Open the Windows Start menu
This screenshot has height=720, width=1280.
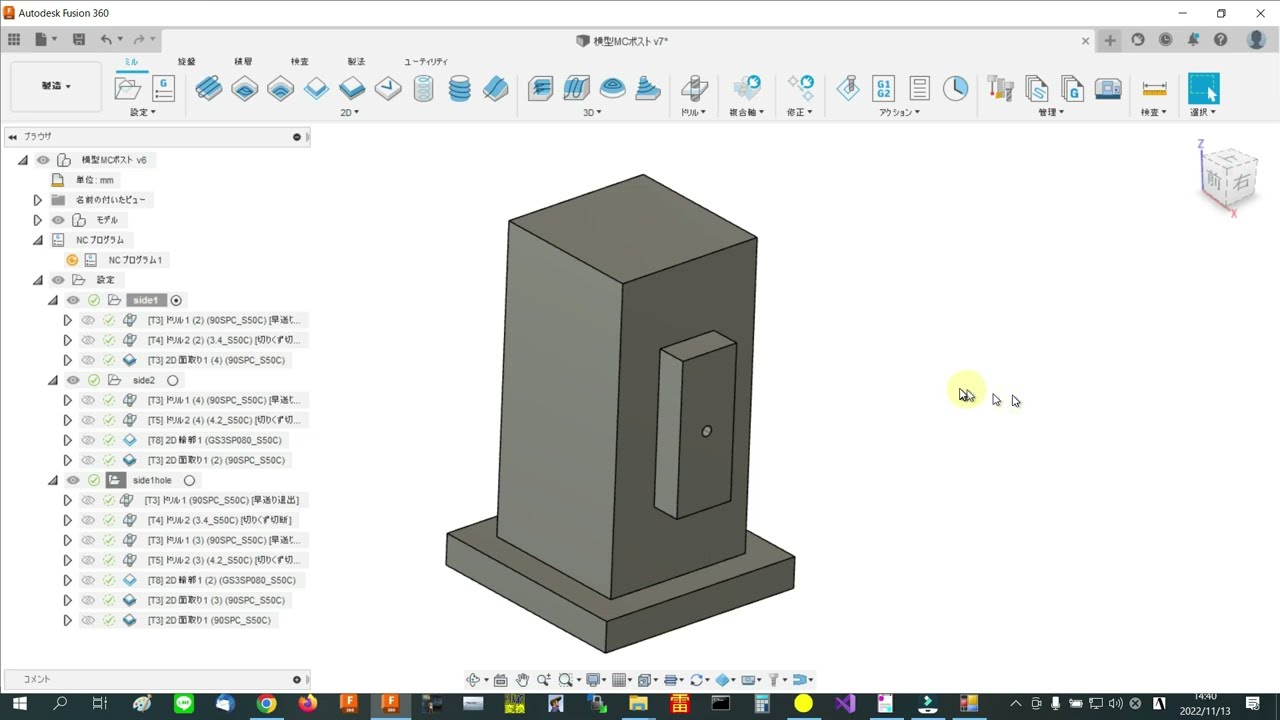[19, 704]
